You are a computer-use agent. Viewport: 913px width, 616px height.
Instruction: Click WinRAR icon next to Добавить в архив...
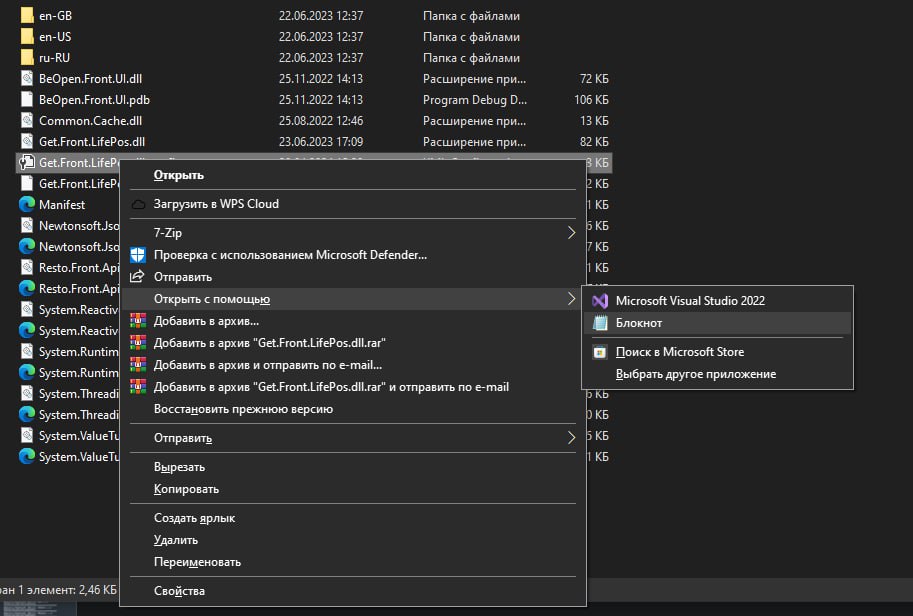138,321
